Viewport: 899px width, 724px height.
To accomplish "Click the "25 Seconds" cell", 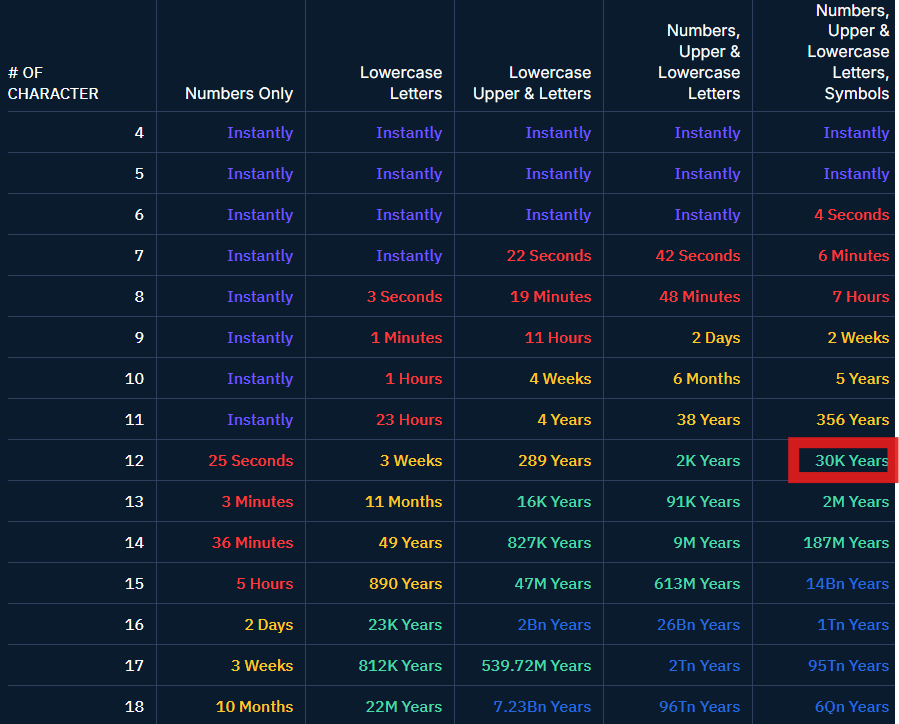I will [250, 461].
